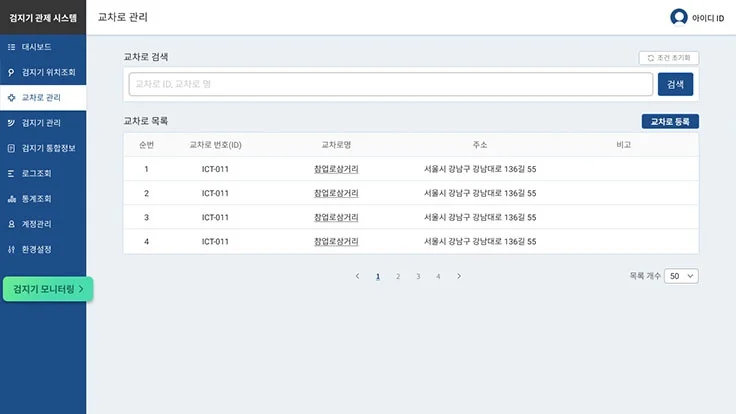Click the log list icon beside 로그조회
This screenshot has height=414, width=736.
click(11, 174)
